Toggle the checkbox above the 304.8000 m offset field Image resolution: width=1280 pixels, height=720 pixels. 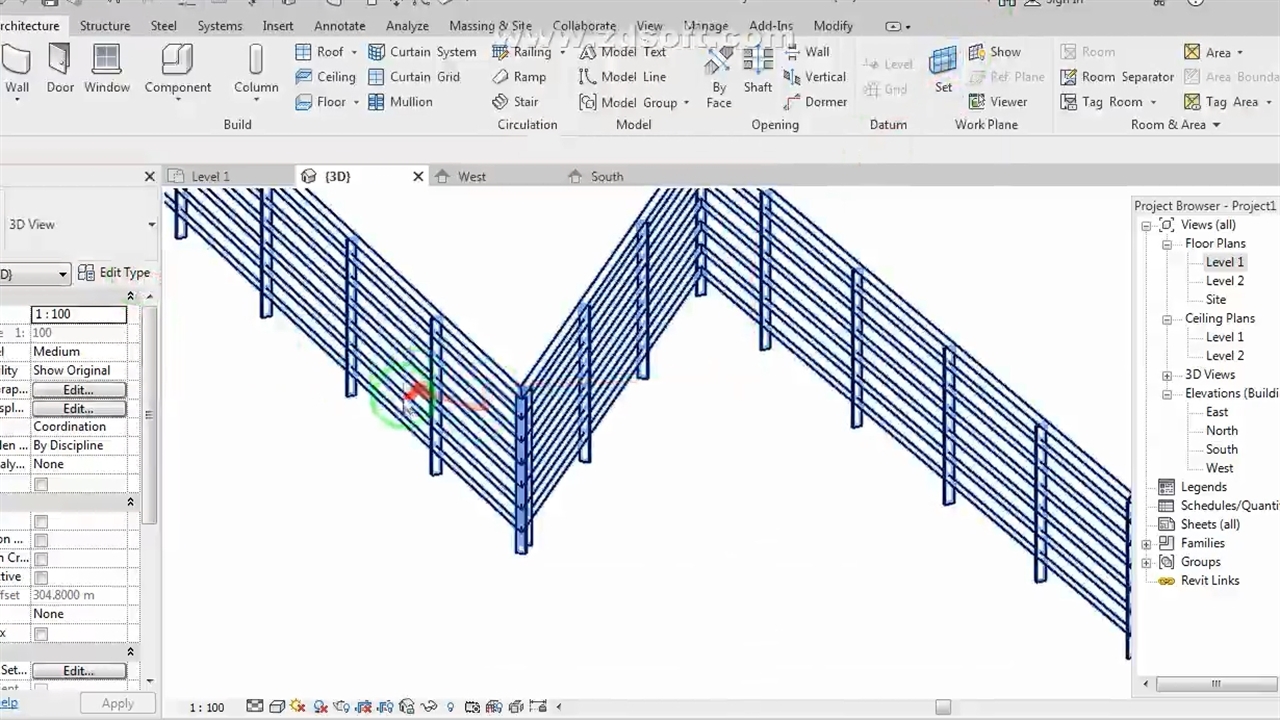pos(41,577)
